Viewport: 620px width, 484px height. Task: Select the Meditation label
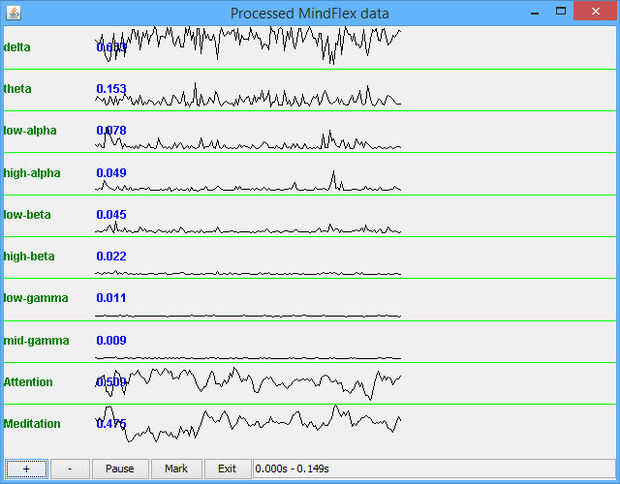coord(32,424)
